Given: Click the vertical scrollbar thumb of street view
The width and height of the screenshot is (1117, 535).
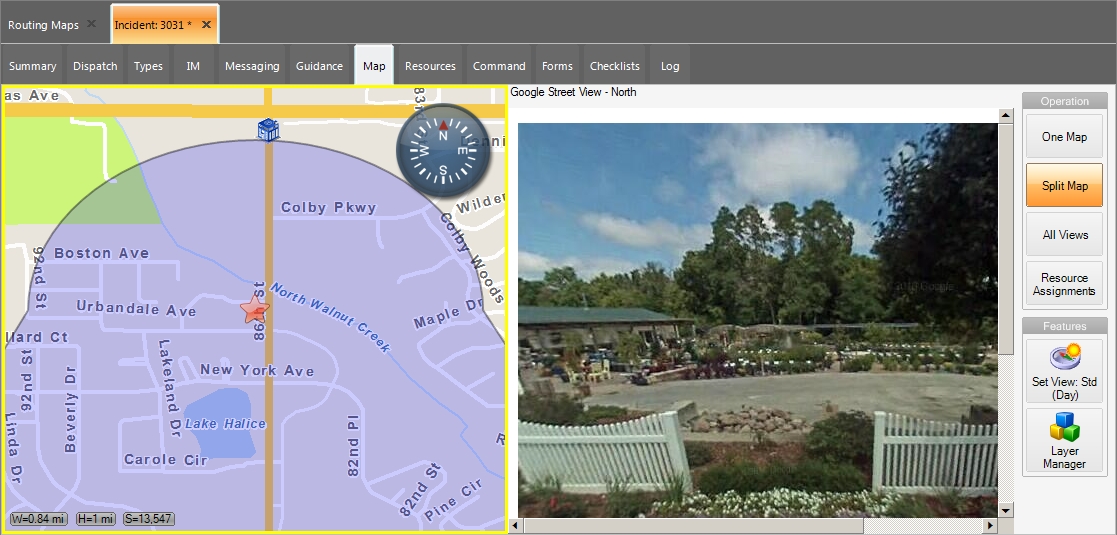Looking at the screenshot, I should pyautogui.click(x=1006, y=239).
